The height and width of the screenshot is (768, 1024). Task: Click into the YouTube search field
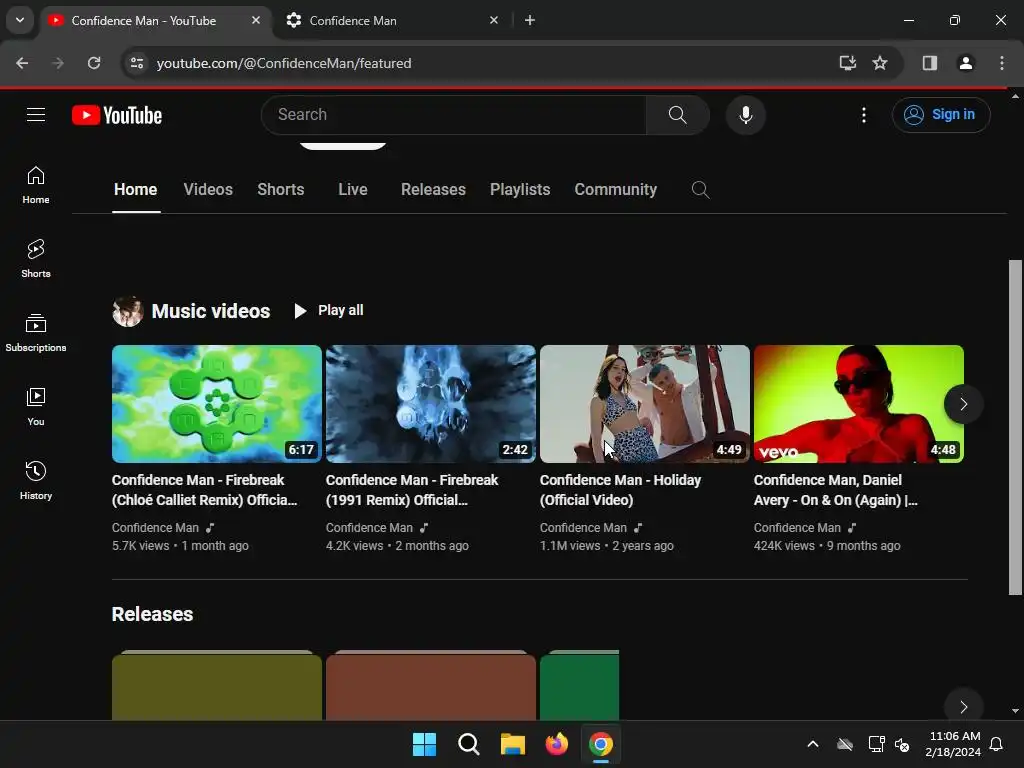454,115
